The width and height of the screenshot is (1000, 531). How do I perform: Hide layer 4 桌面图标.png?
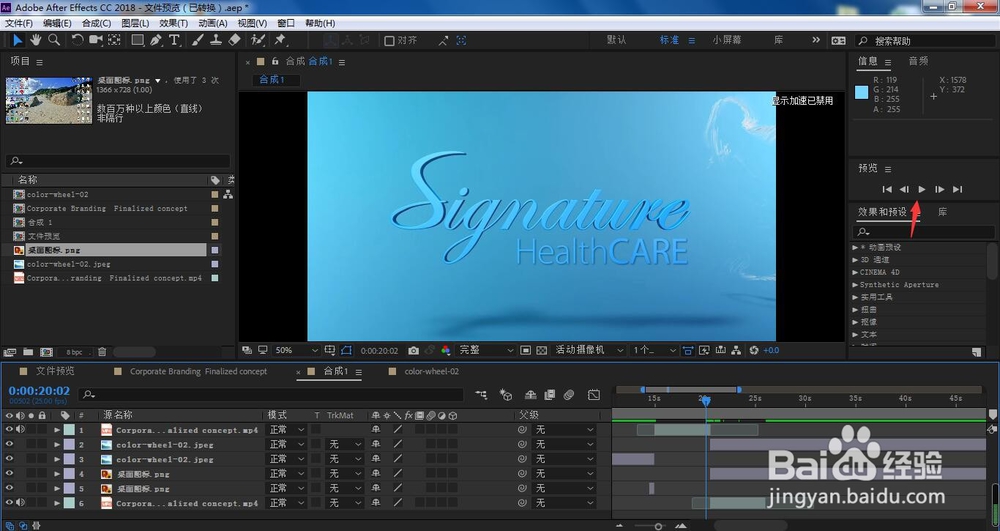pos(9,474)
